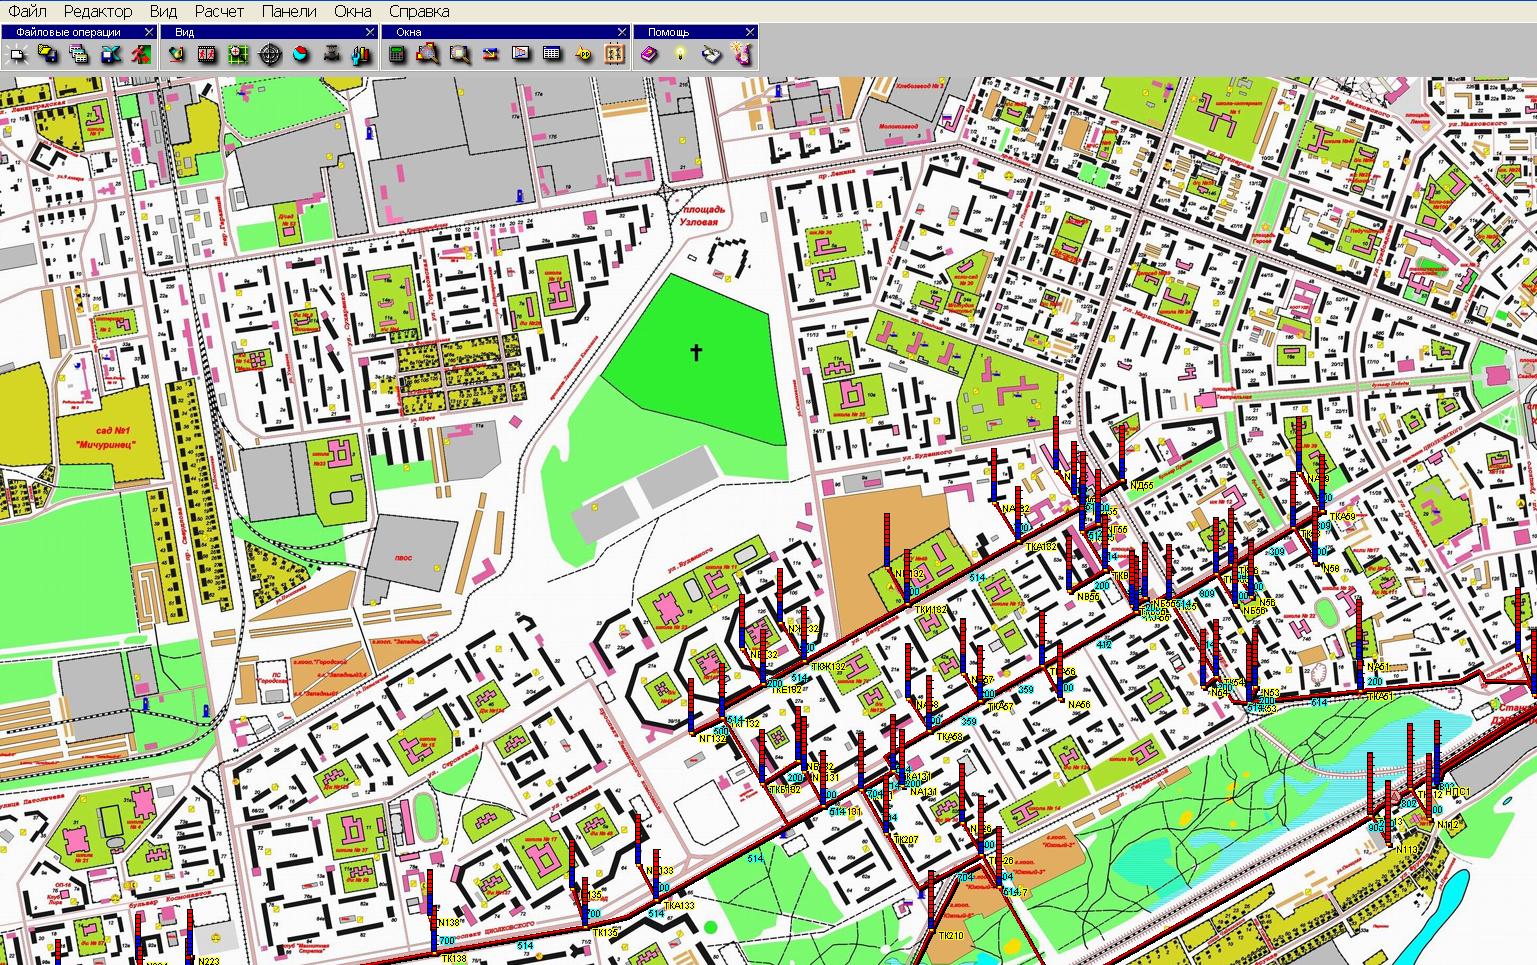
Task: Click the window with flags icon
Action: click(x=521, y=54)
